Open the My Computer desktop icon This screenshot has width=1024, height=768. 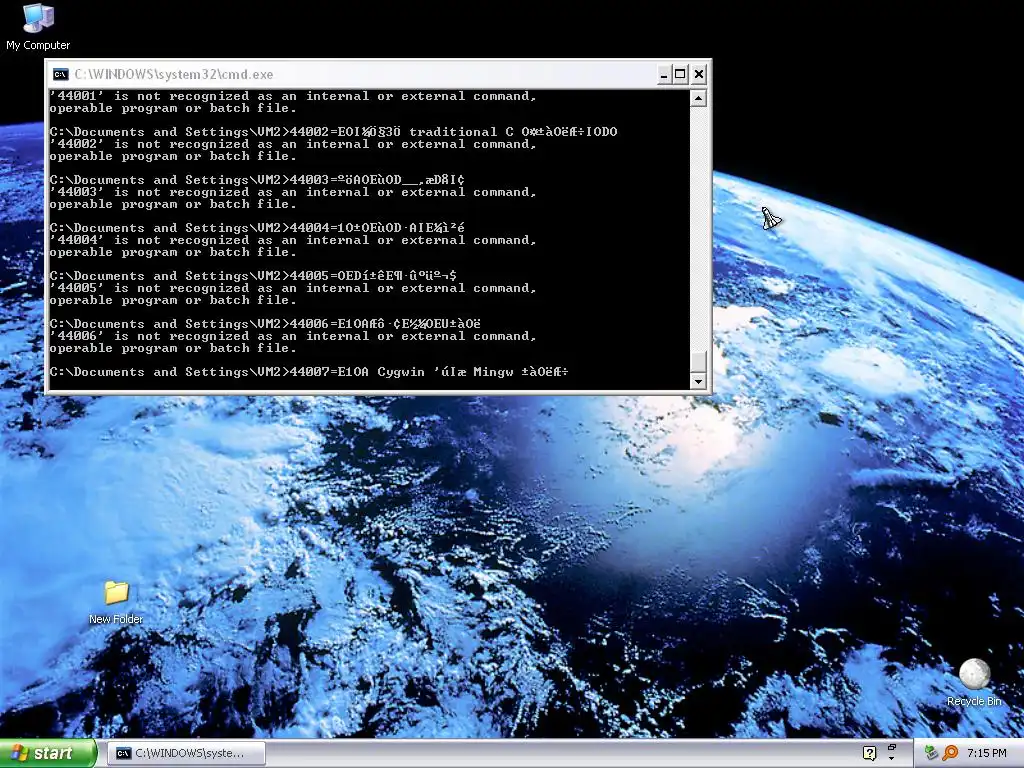pyautogui.click(x=38, y=27)
